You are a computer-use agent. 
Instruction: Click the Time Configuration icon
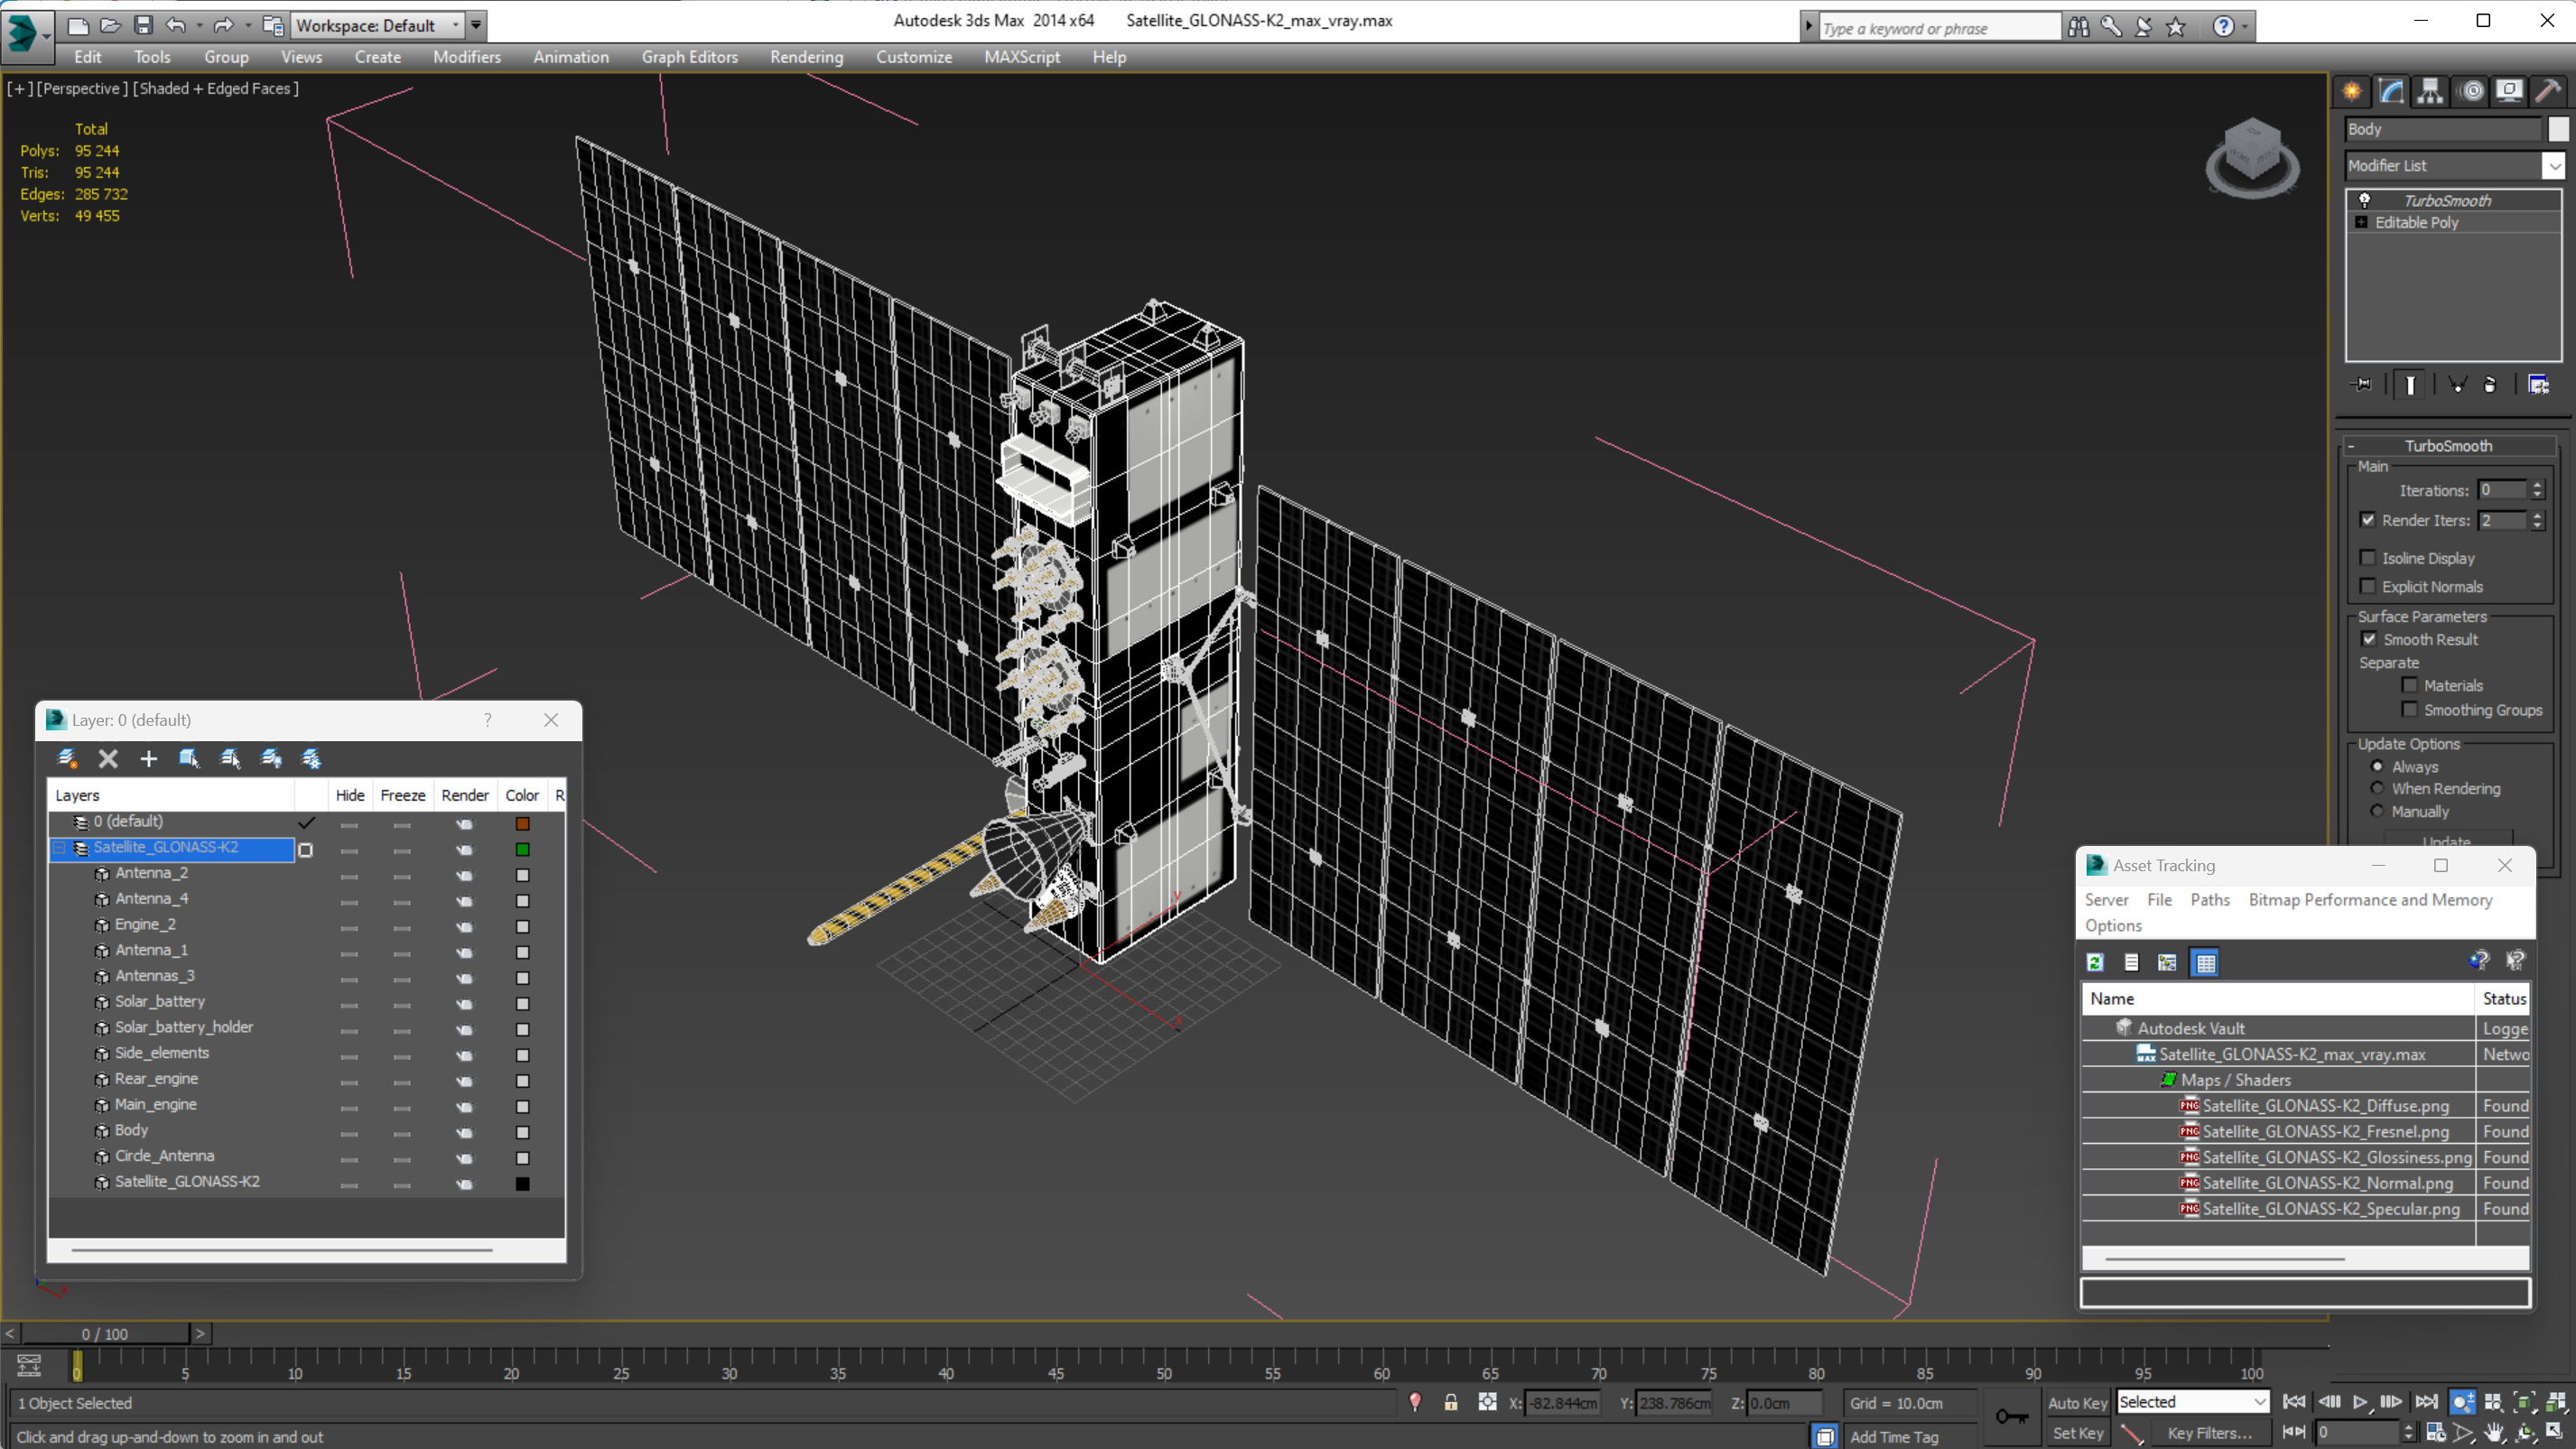[x=2436, y=1433]
